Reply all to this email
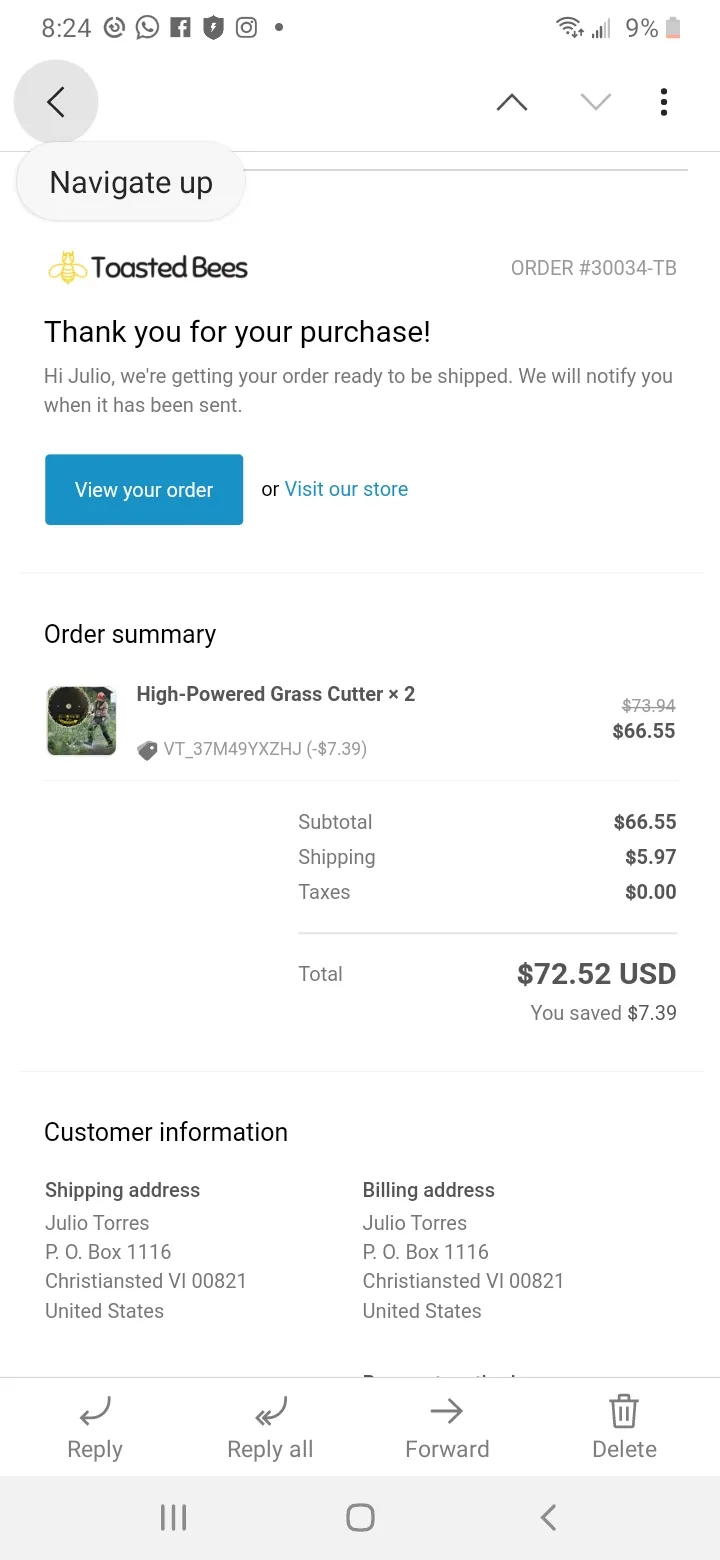720x1560 pixels. (270, 1428)
